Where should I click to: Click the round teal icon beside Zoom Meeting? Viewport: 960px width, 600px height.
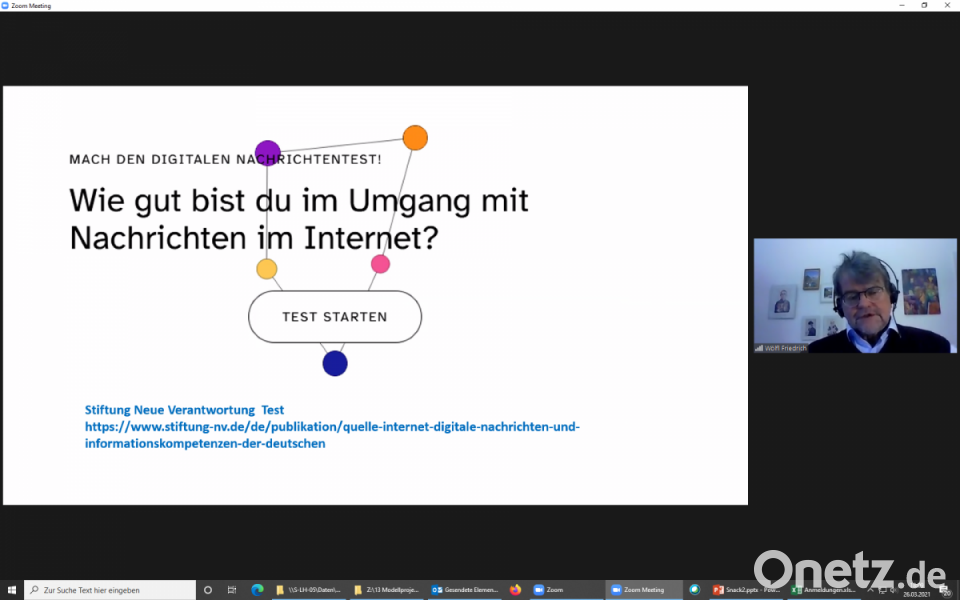[695, 590]
